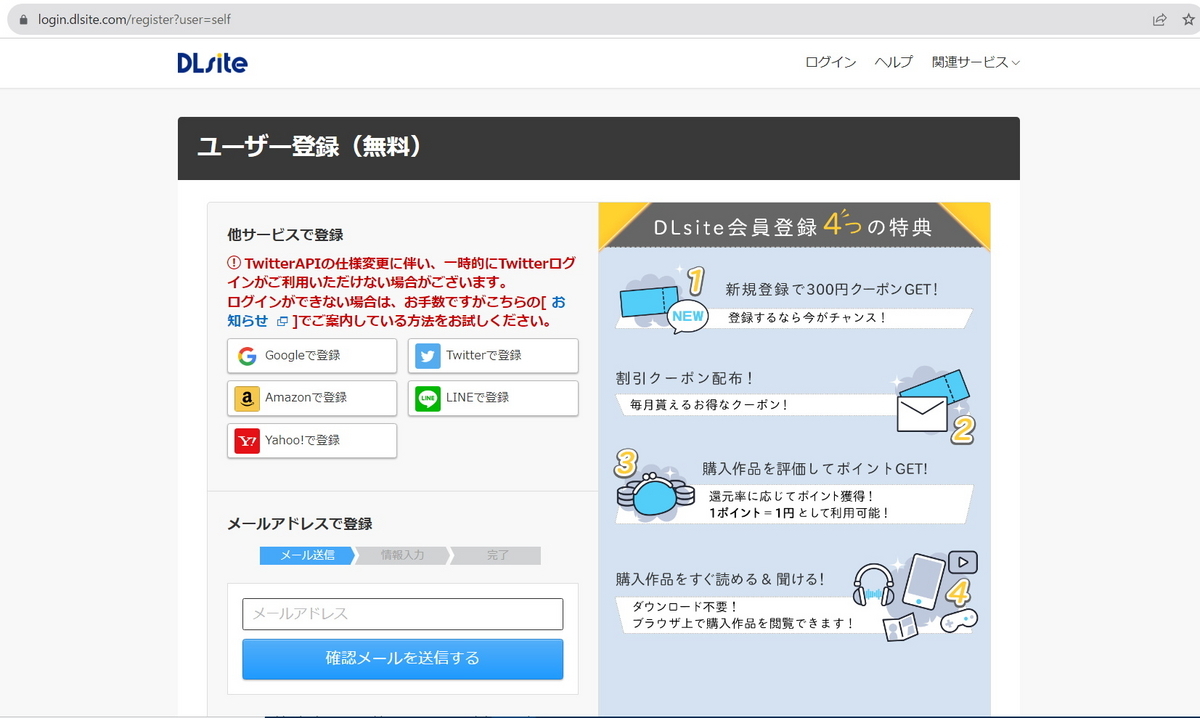Viewport: 1200px width, 718px height.
Task: Click 確認メールを送信する button
Action: (403, 659)
